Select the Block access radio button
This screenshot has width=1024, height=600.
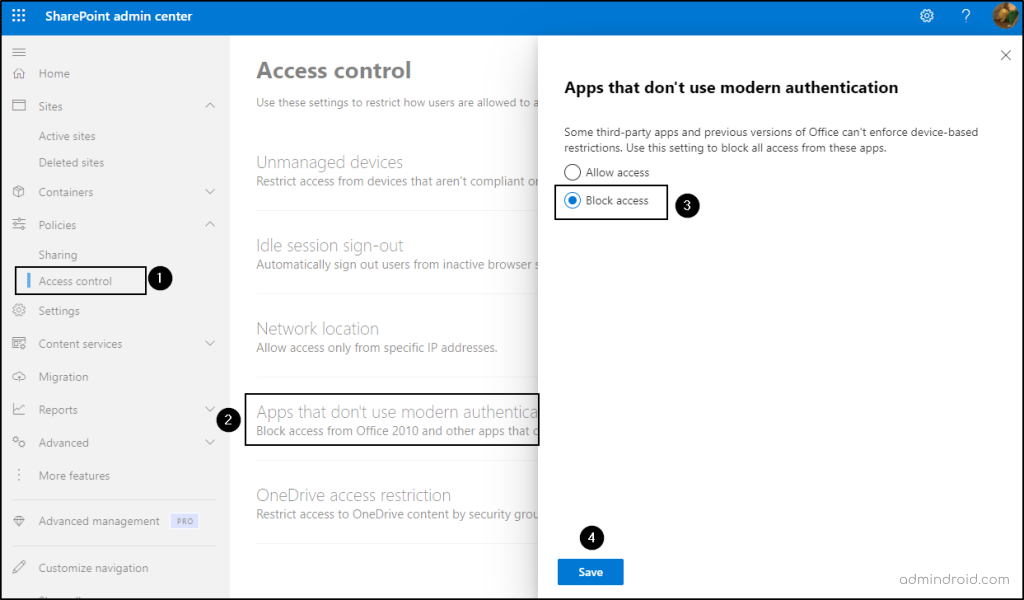(573, 201)
